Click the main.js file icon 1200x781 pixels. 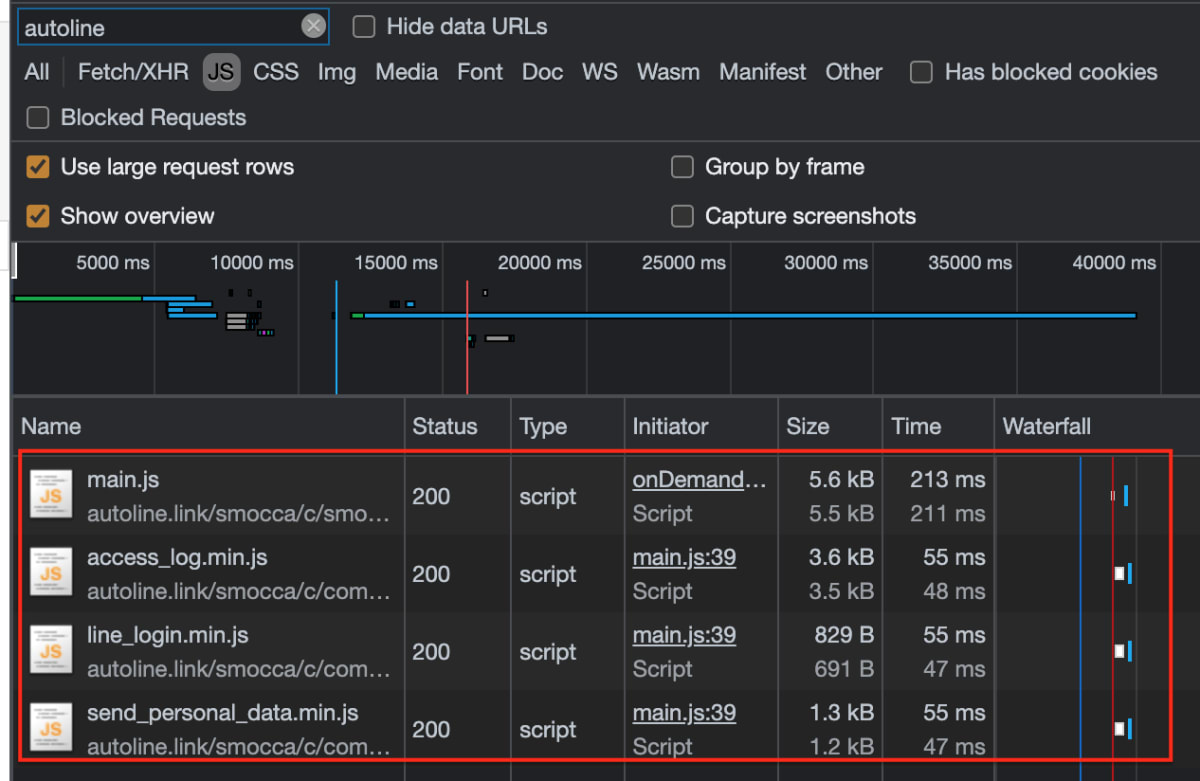[50, 494]
